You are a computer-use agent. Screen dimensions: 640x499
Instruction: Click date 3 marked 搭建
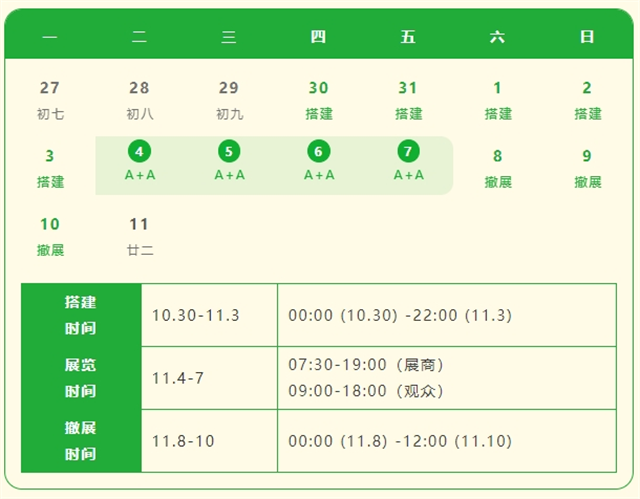pos(50,167)
